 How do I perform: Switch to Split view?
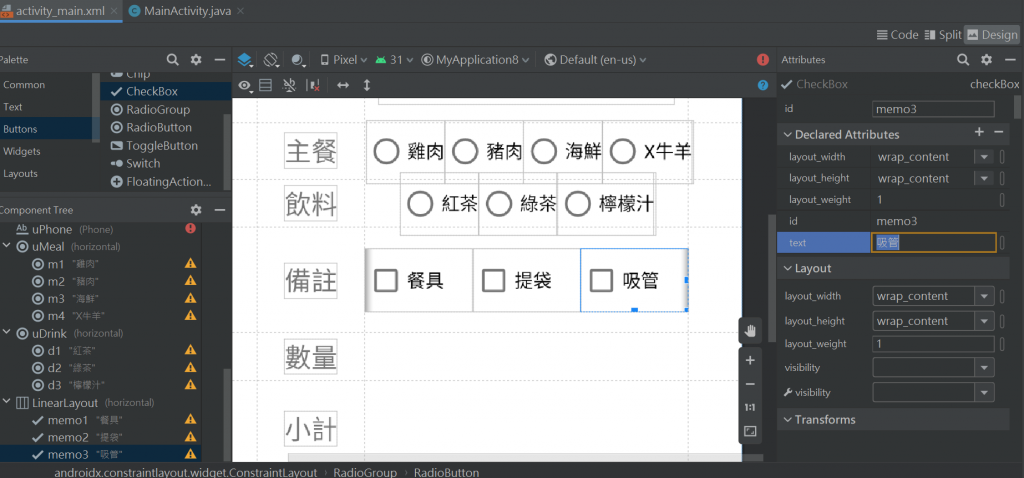pos(944,35)
